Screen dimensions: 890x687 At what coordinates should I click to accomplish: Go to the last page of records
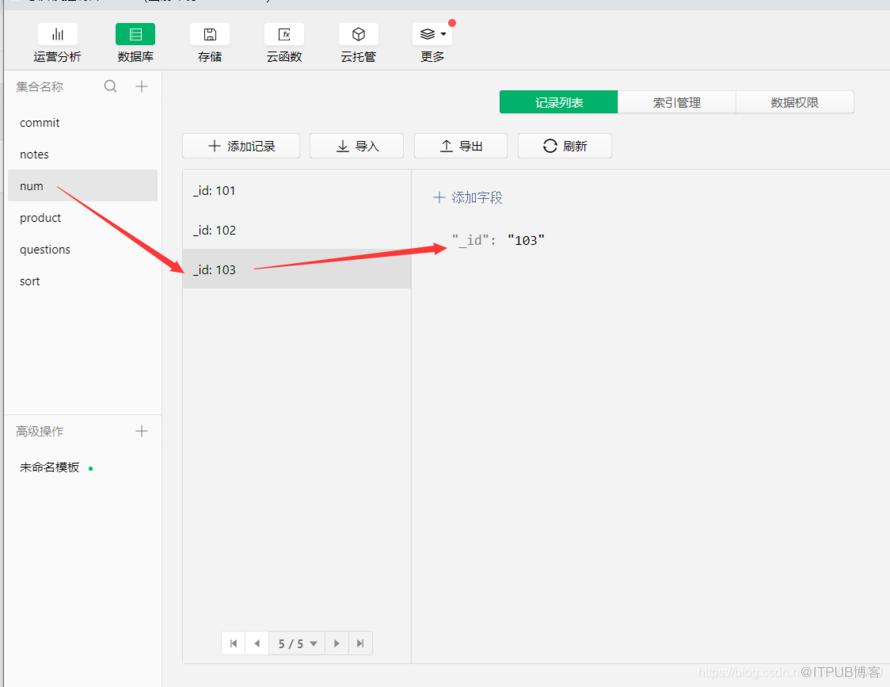pyautogui.click(x=360, y=643)
